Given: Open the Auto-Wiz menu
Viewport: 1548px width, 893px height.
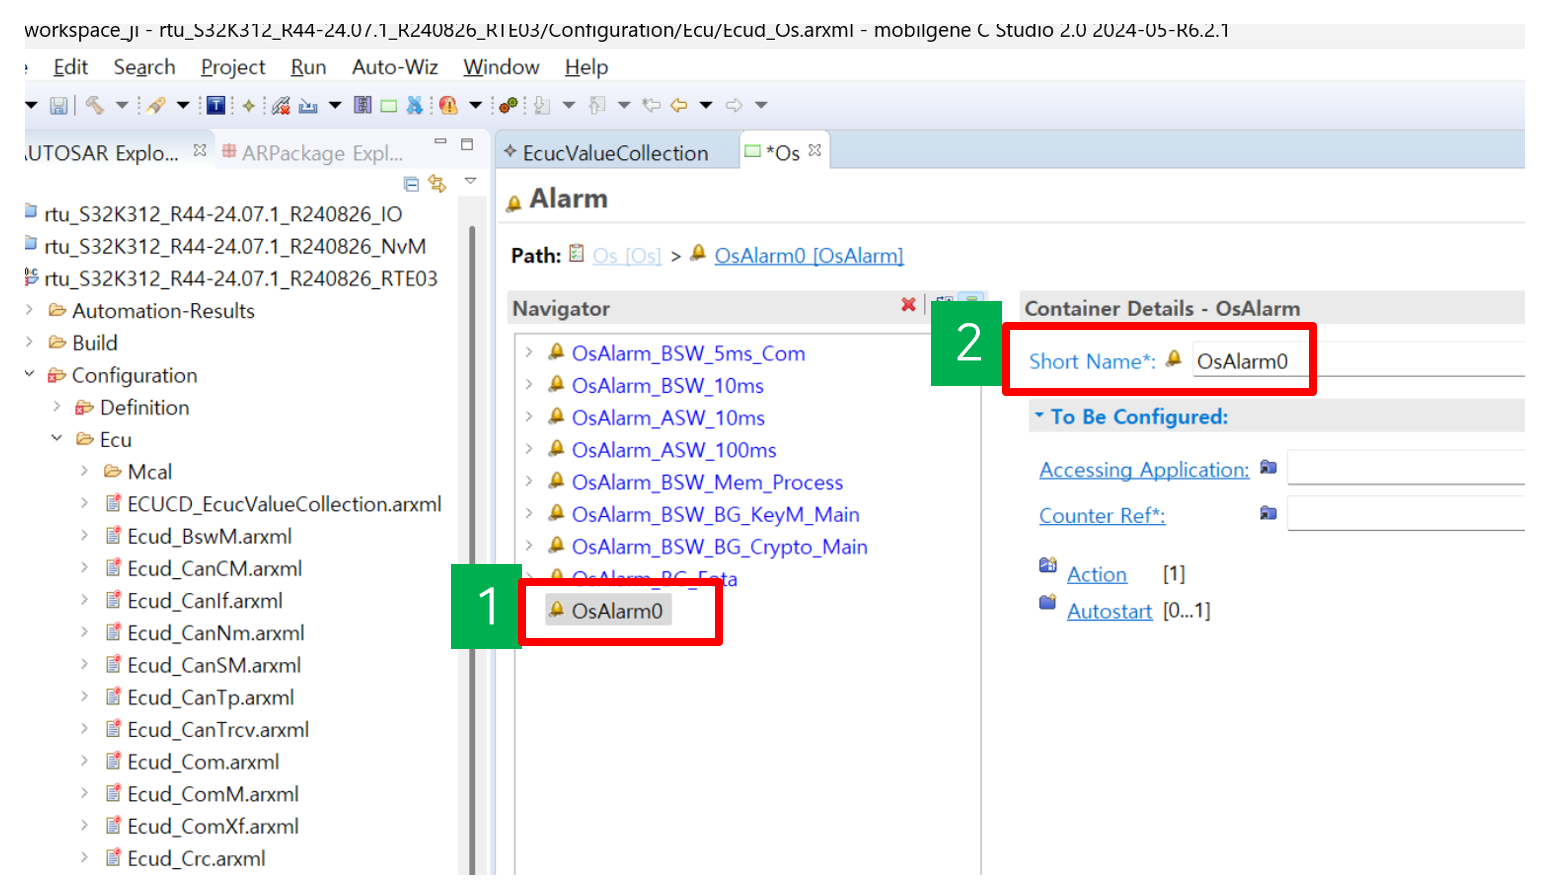Looking at the screenshot, I should [x=394, y=67].
